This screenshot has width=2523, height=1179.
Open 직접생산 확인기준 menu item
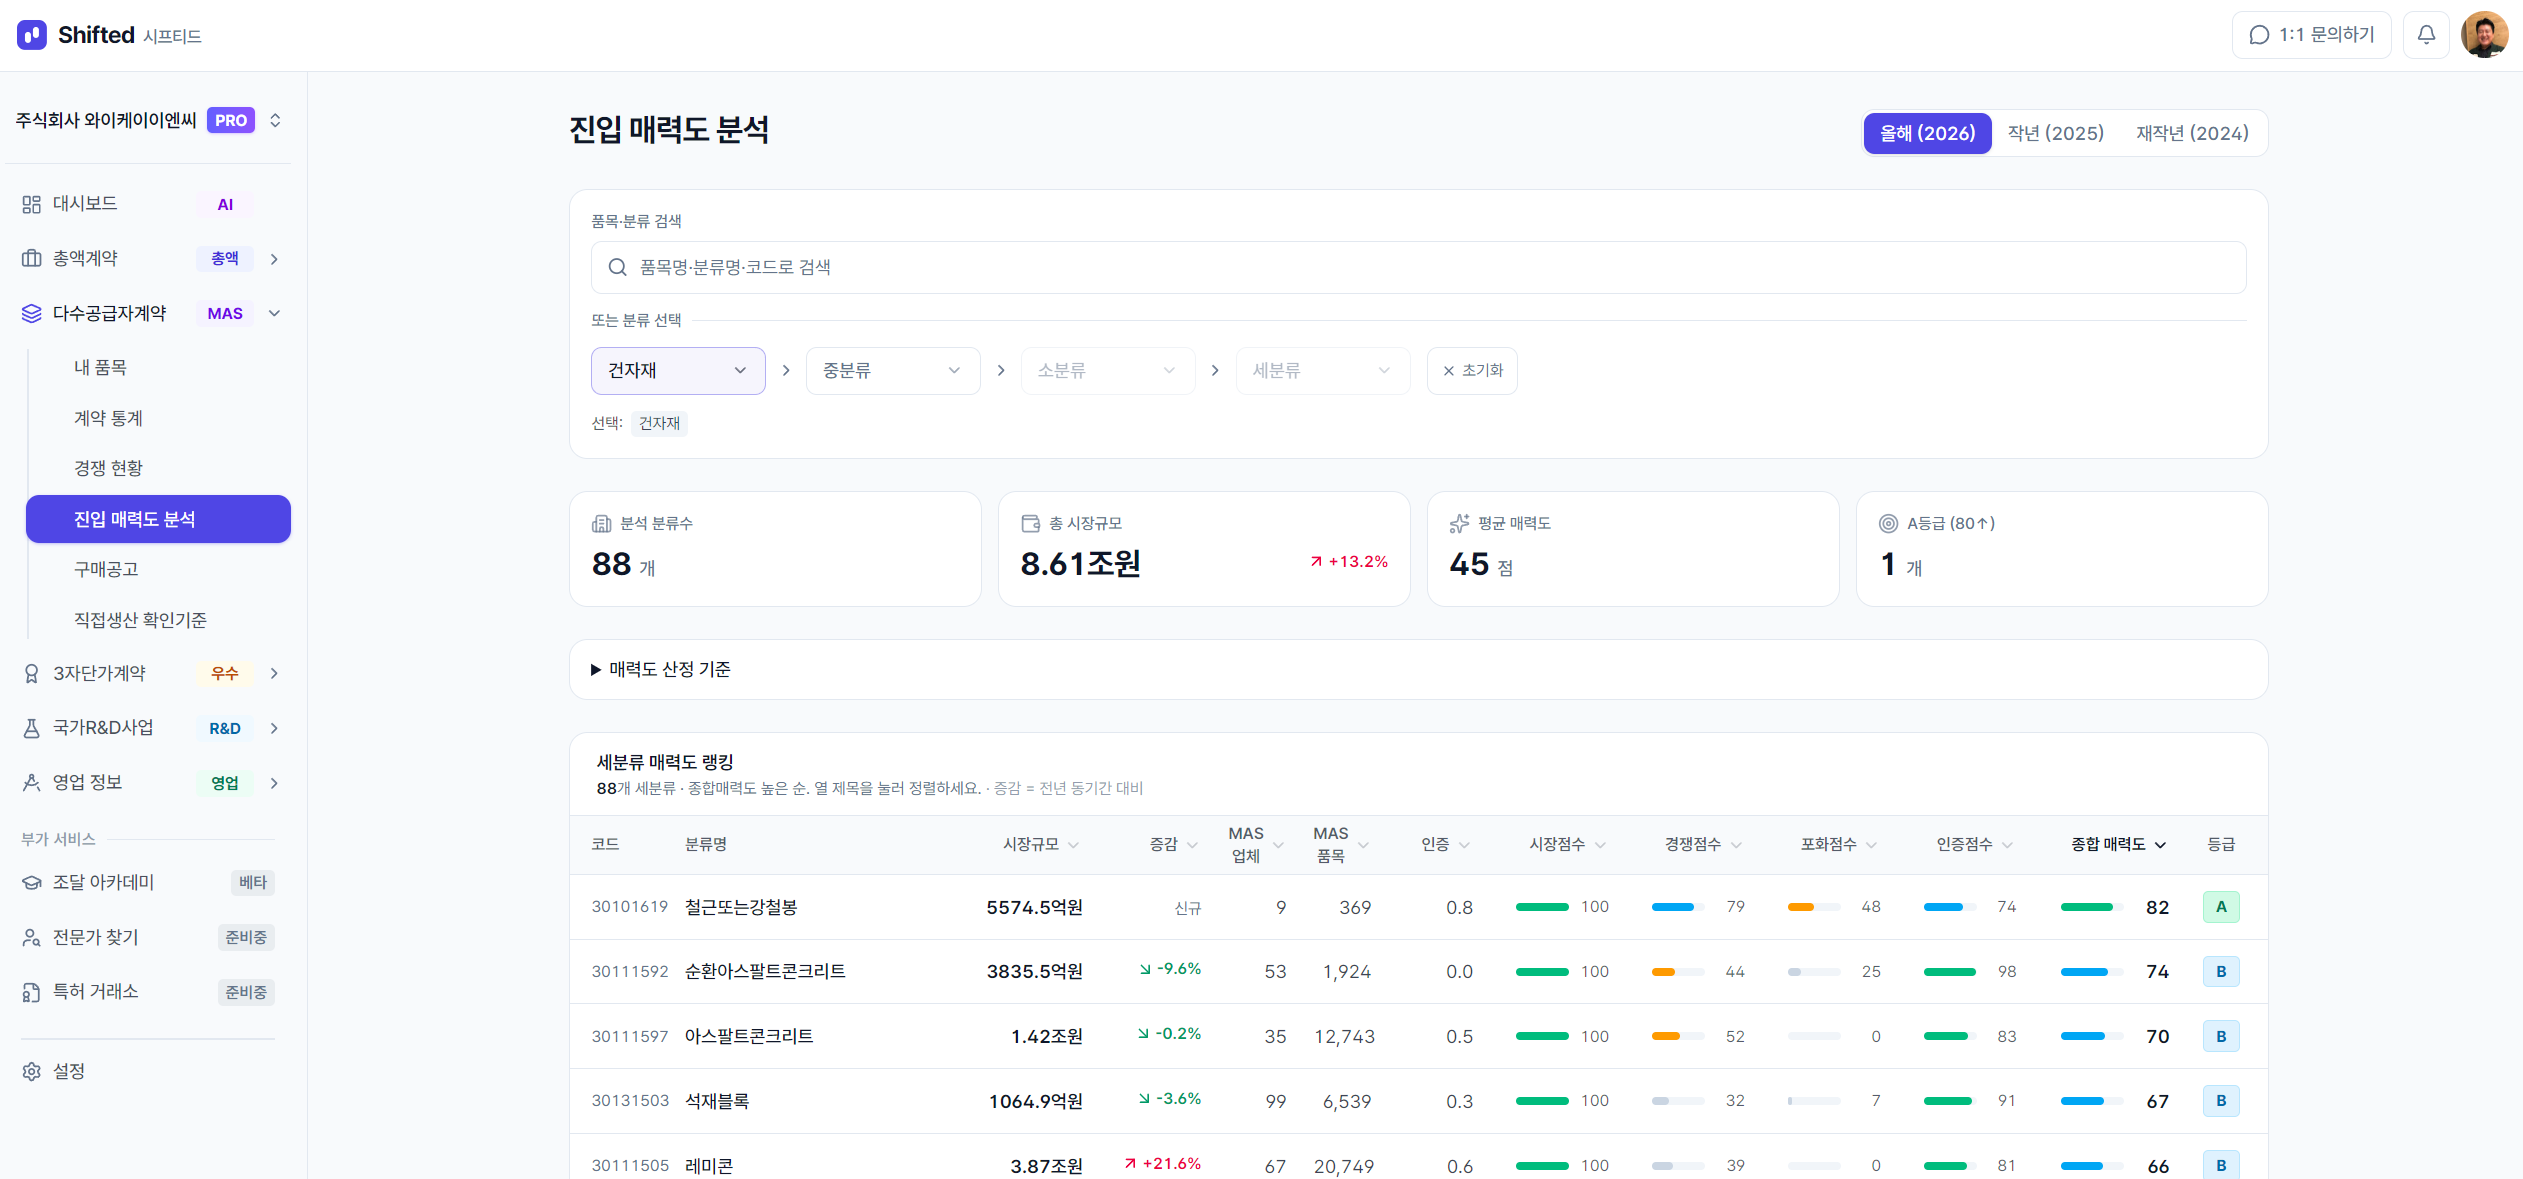[158, 620]
